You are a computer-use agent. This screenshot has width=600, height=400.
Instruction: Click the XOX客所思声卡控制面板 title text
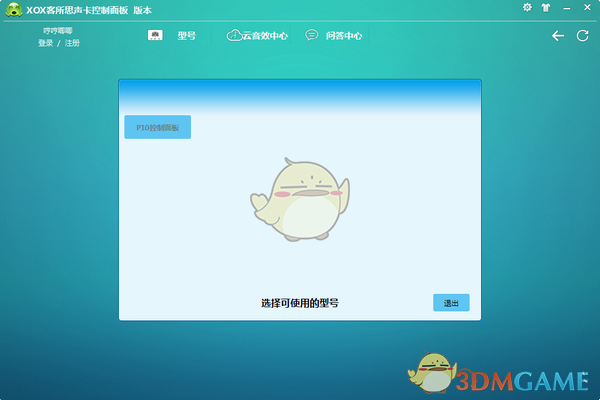[x=77, y=10]
